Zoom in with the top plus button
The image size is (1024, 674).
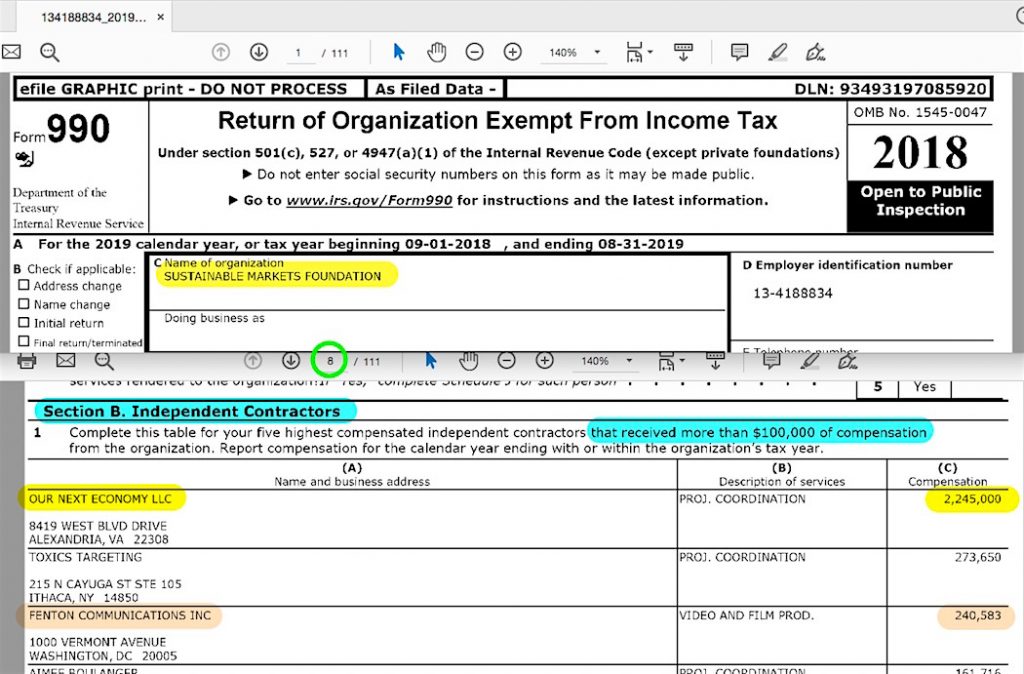(513, 52)
